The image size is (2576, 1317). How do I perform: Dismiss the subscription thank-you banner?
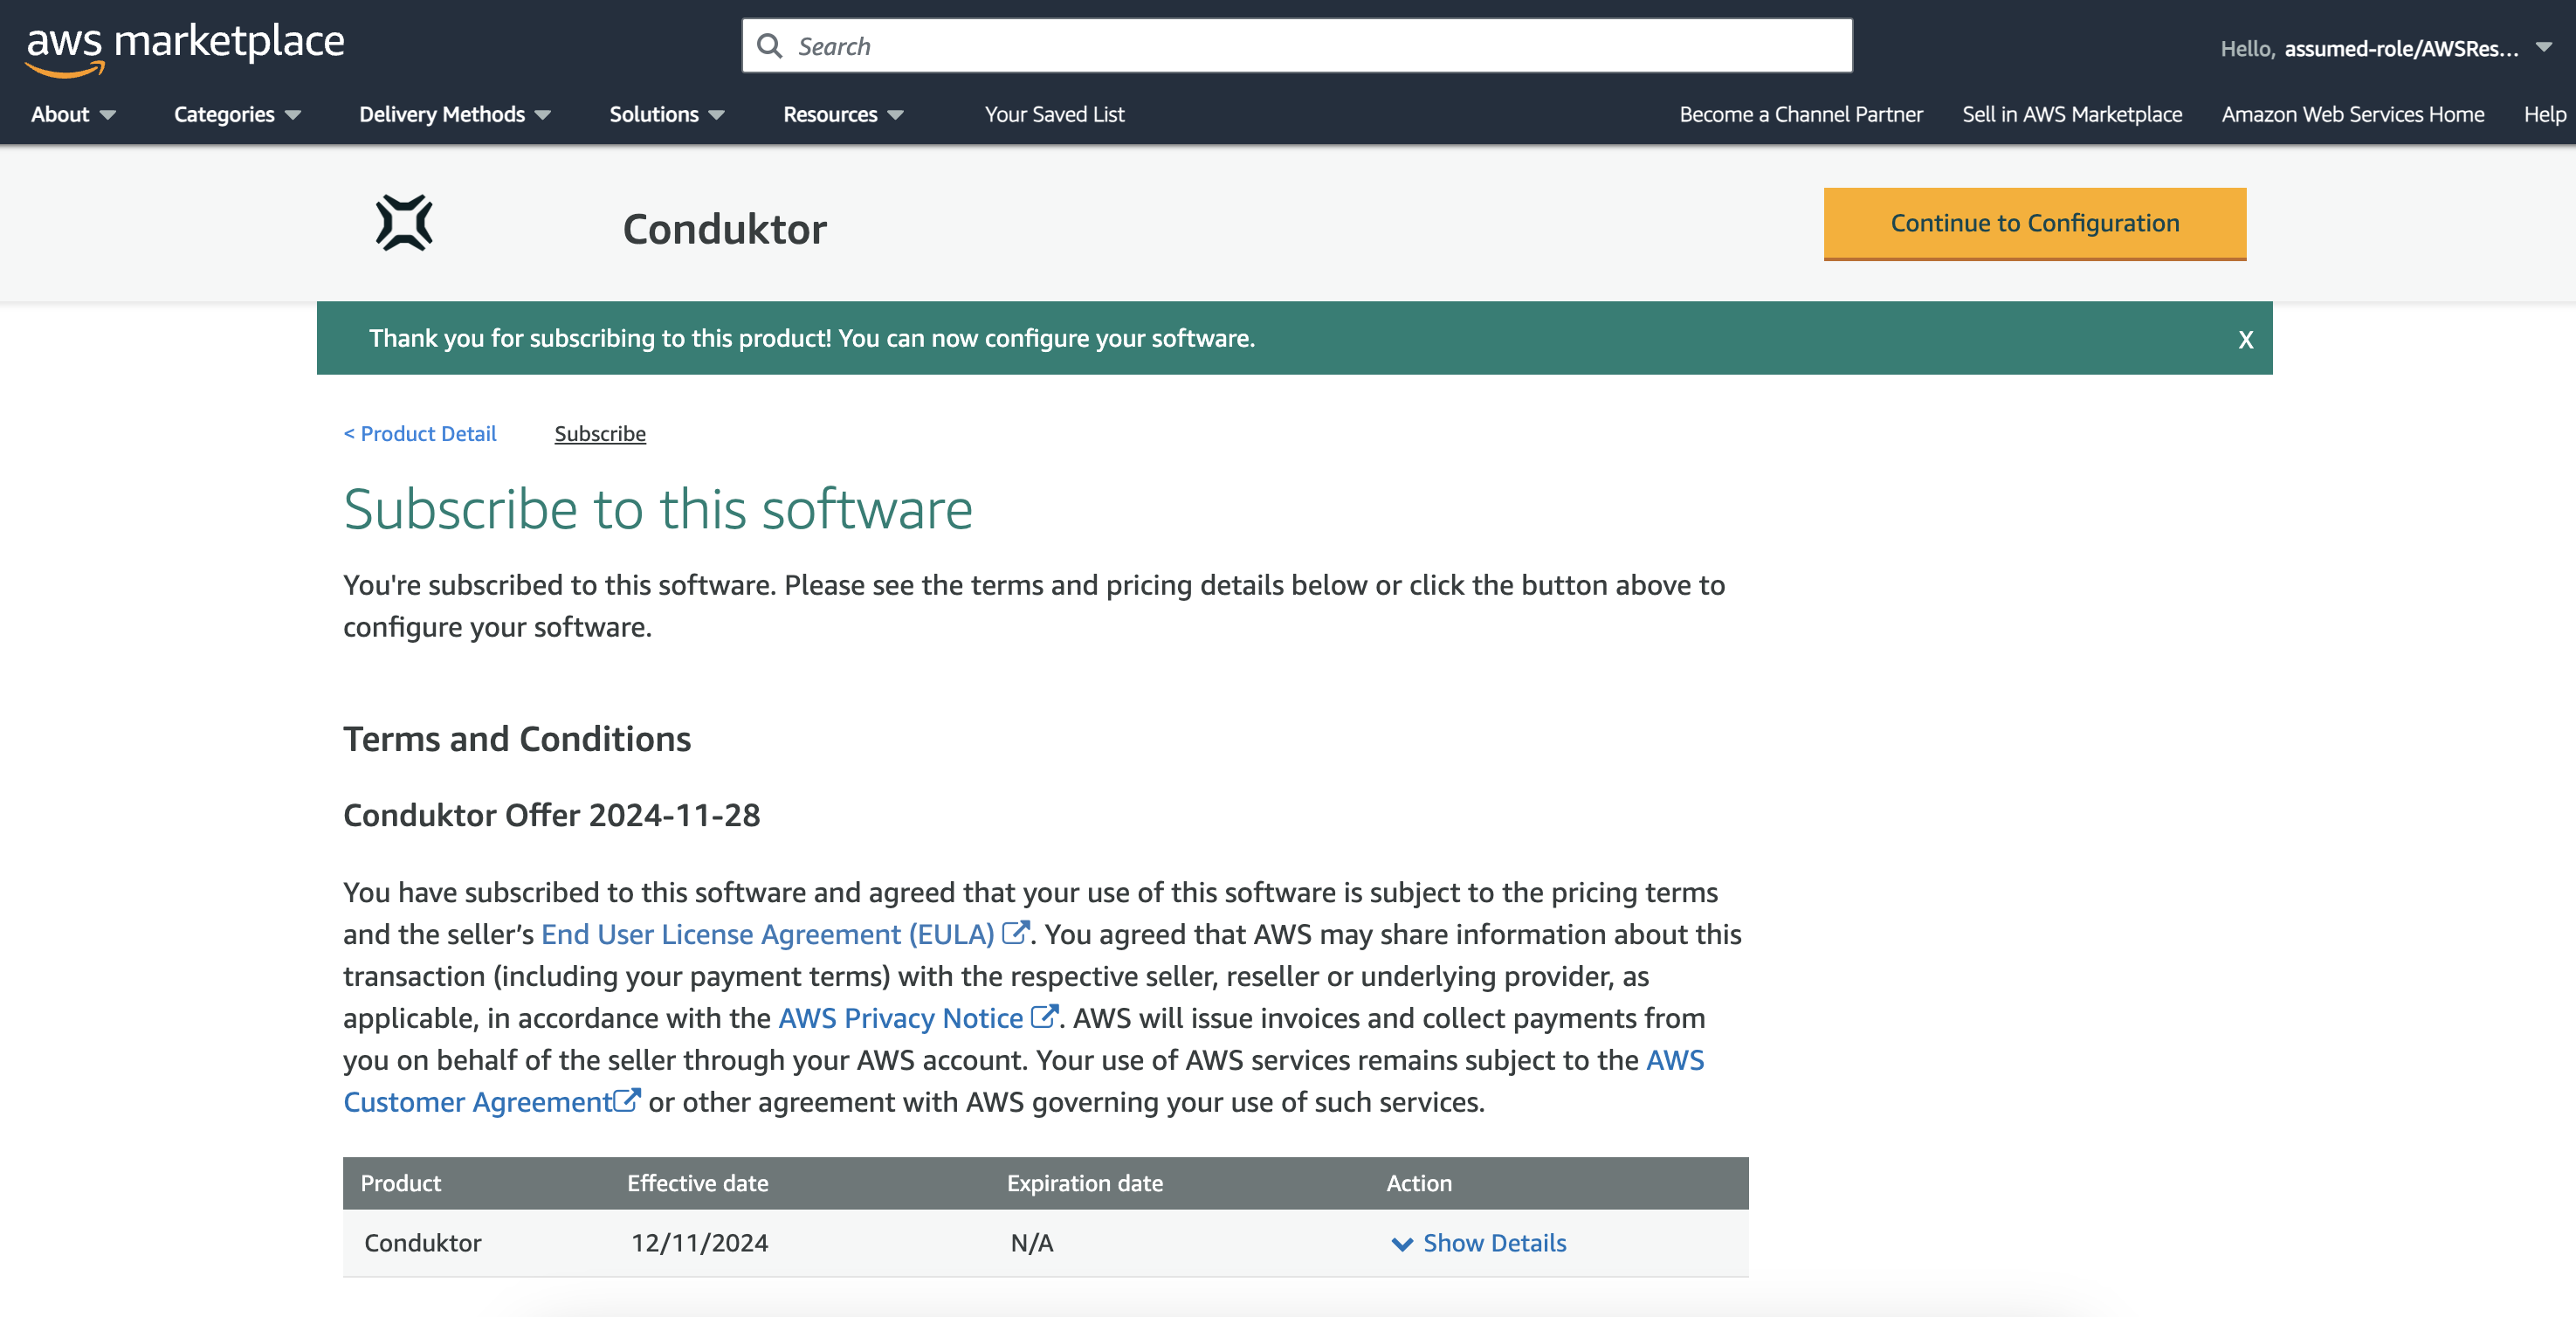click(x=2245, y=339)
